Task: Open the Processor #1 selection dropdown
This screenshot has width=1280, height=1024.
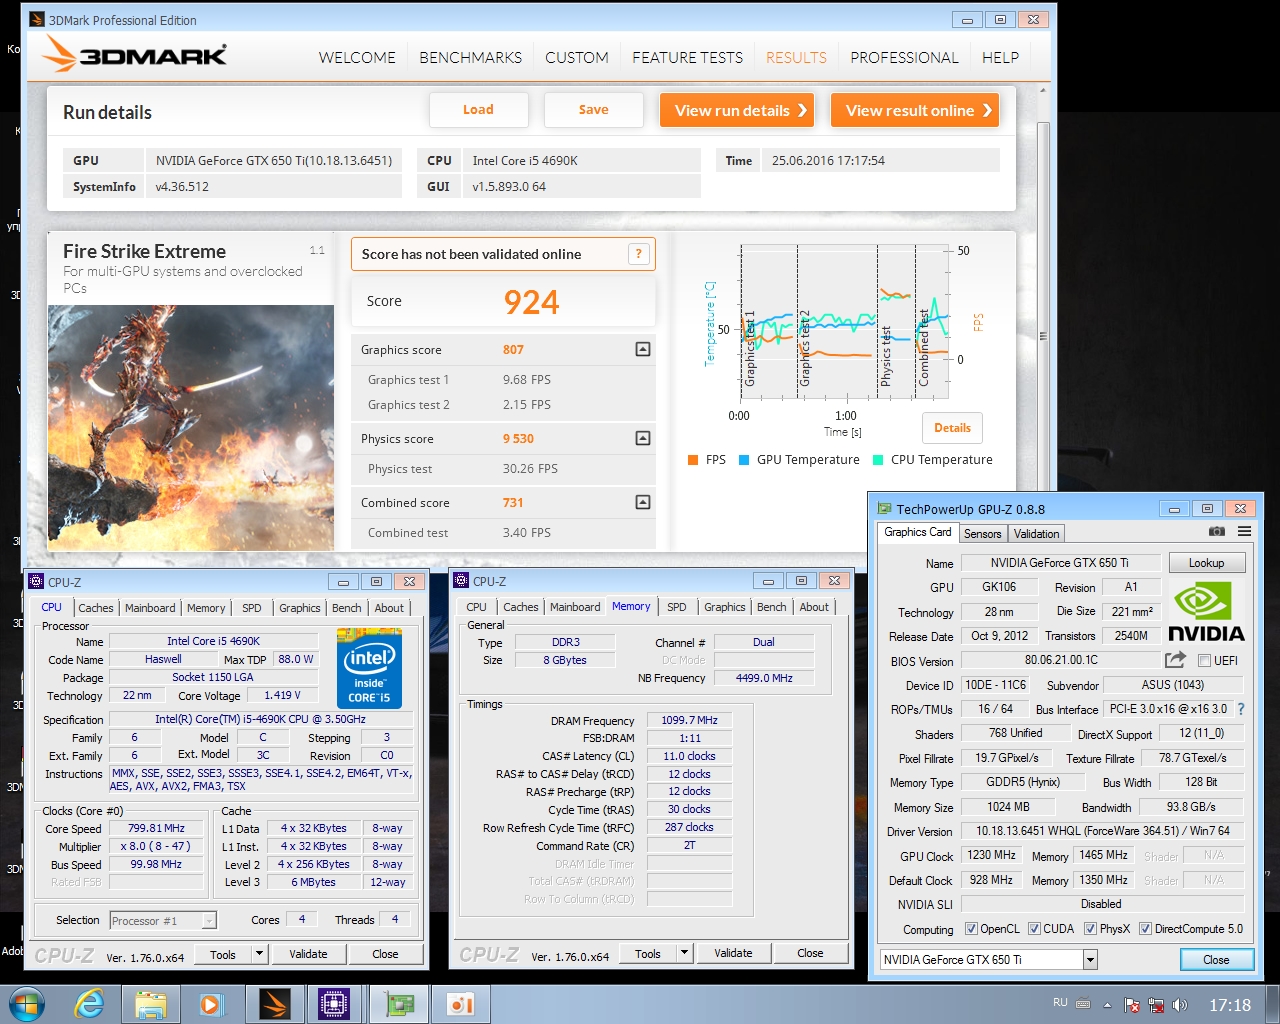Action: tap(209, 920)
